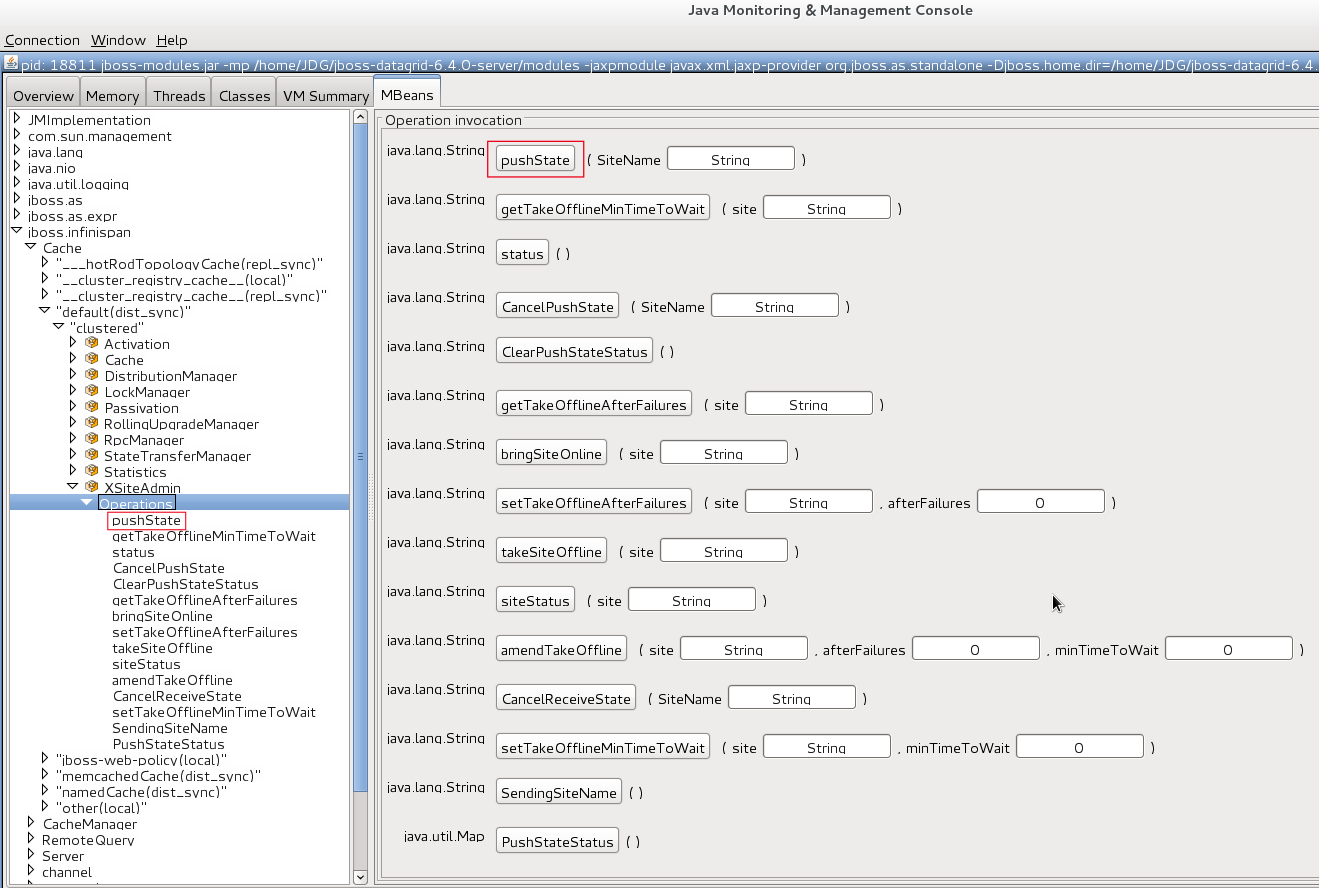The height and width of the screenshot is (888, 1319).
Task: Click the XSiteAdmin MBean icon
Action: (x=92, y=487)
